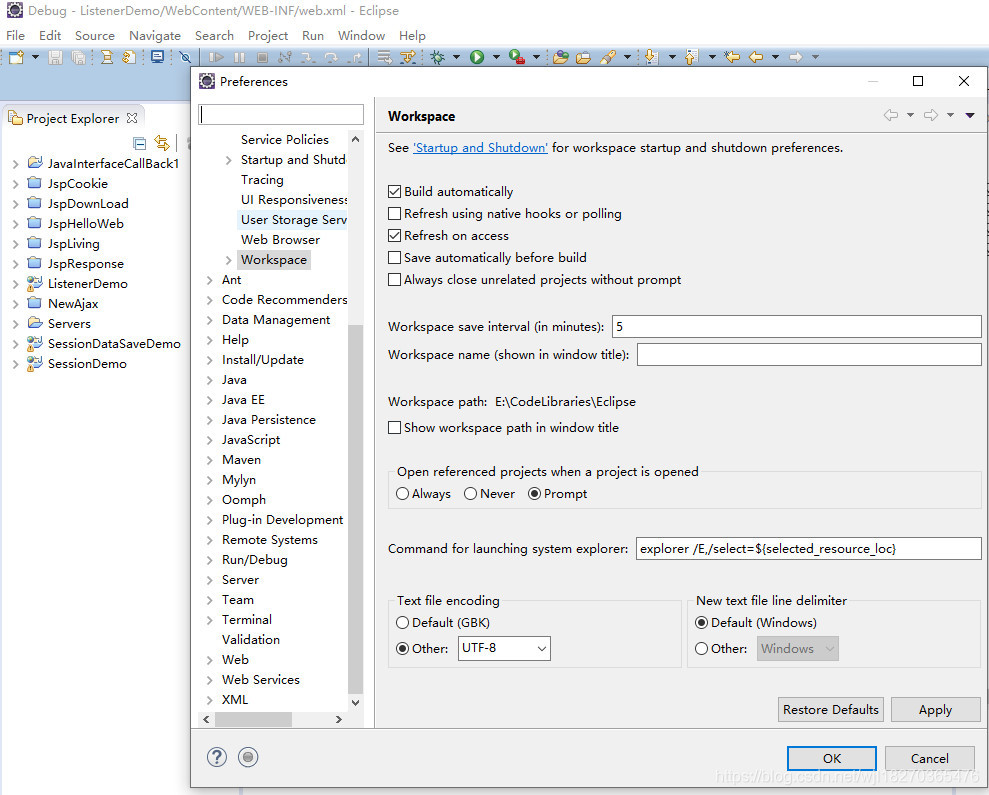Image resolution: width=989 pixels, height=795 pixels.
Task: Open the UTF-8 encoding dropdown
Action: [541, 648]
